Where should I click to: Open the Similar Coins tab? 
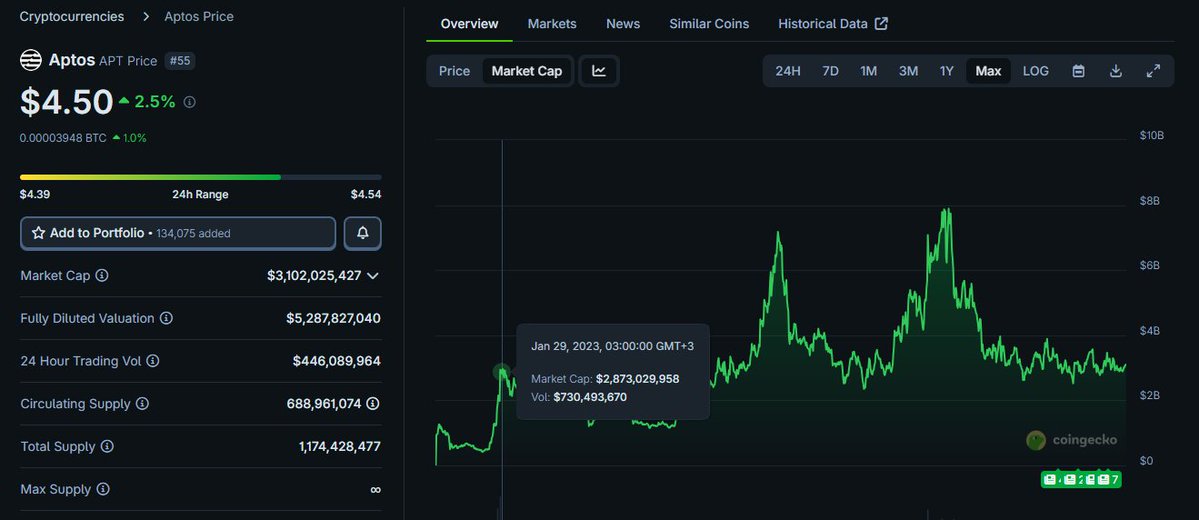point(710,24)
